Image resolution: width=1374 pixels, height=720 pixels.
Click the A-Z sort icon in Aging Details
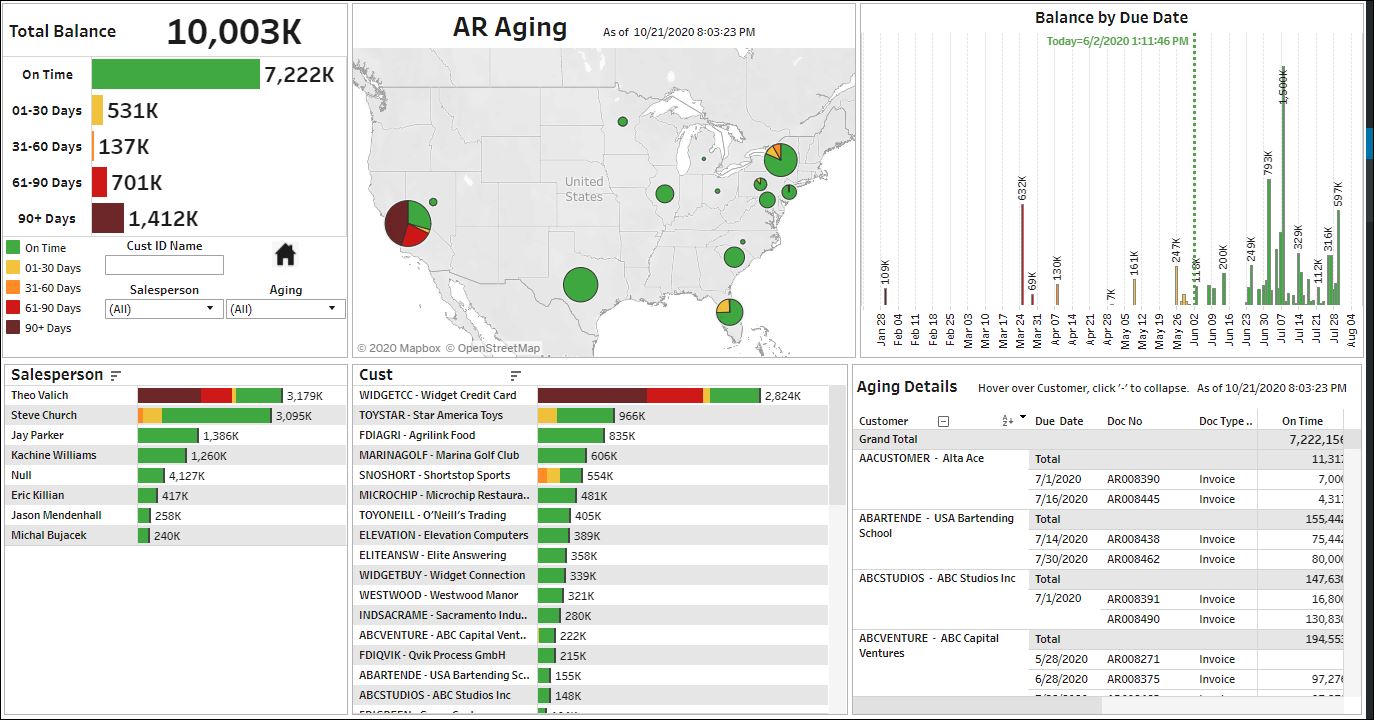click(x=1007, y=421)
